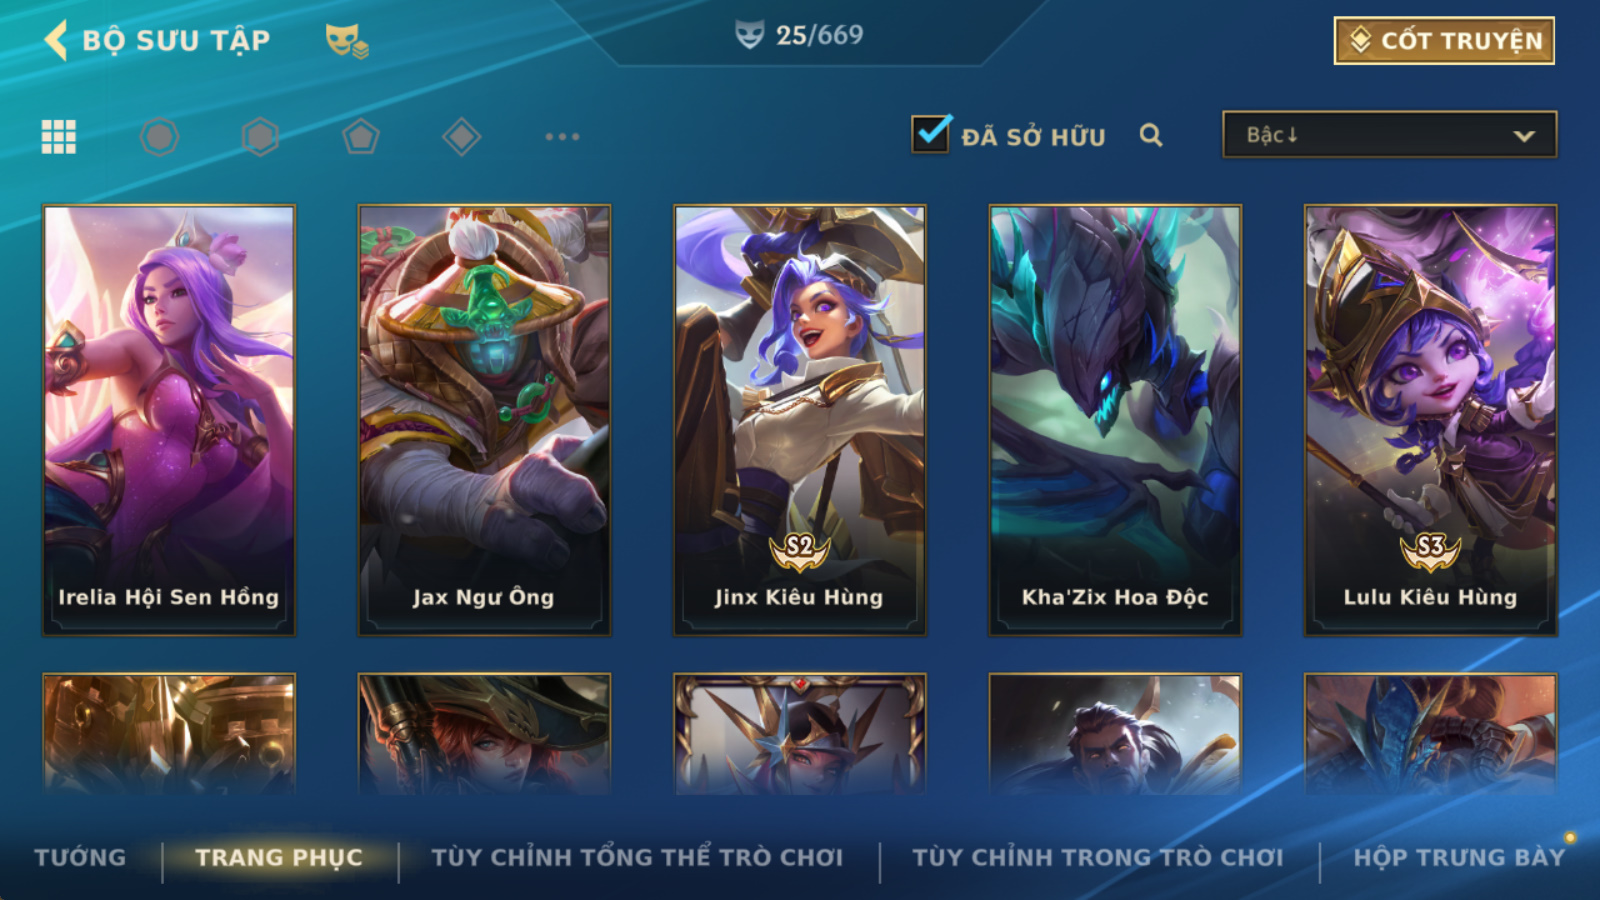This screenshot has height=900, width=1600.
Task: Open the Kha'Zix Hoa Độc skin card
Action: point(1115,420)
